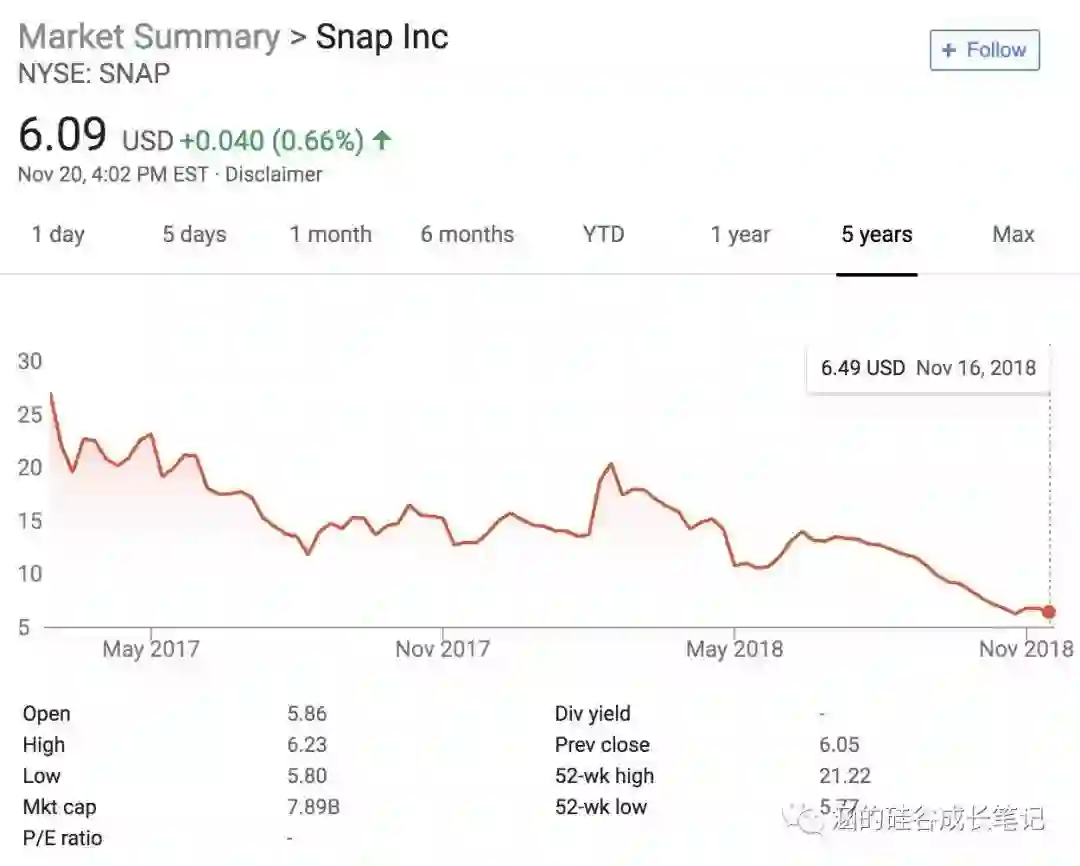This screenshot has height=866, width=1080.
Task: Click the Nov 2017 axis label
Action: tap(442, 649)
